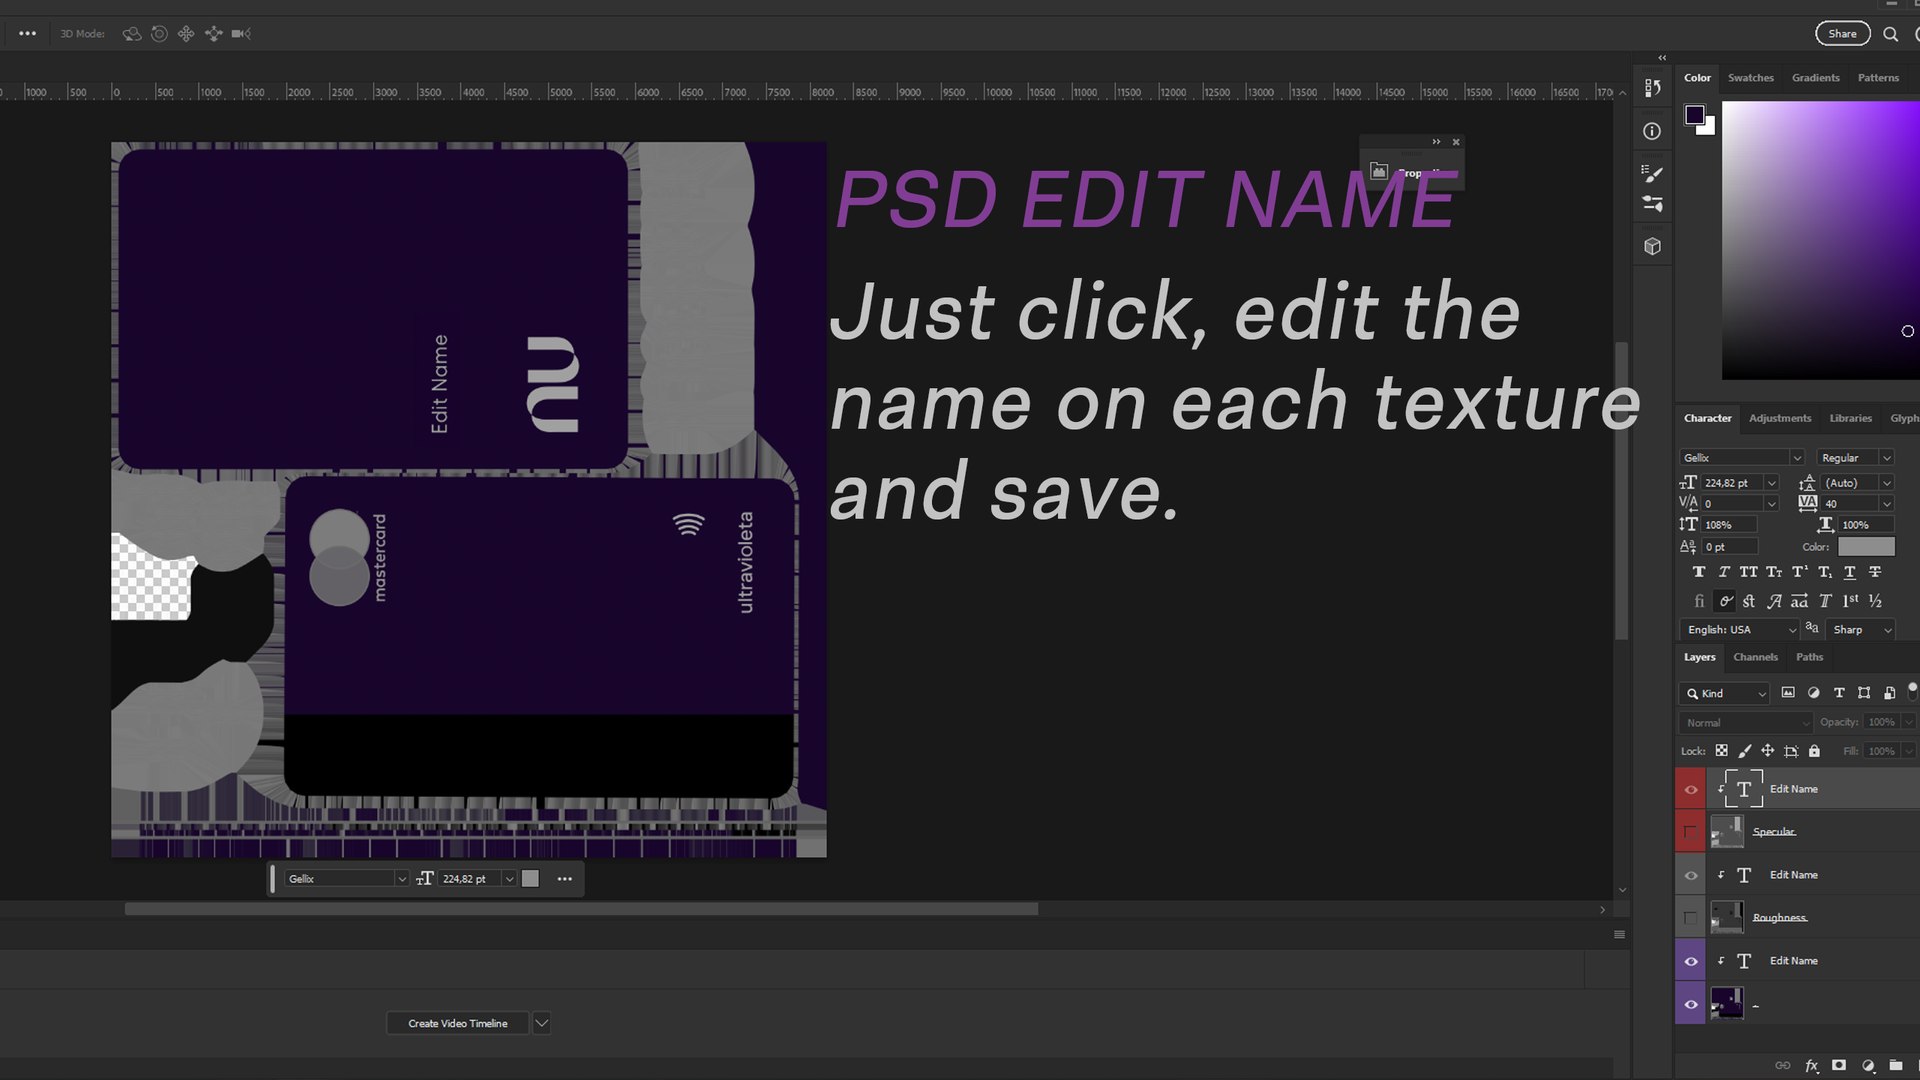The height and width of the screenshot is (1080, 1920).
Task: Click the Faux Bold character style icon
Action: (x=1698, y=572)
